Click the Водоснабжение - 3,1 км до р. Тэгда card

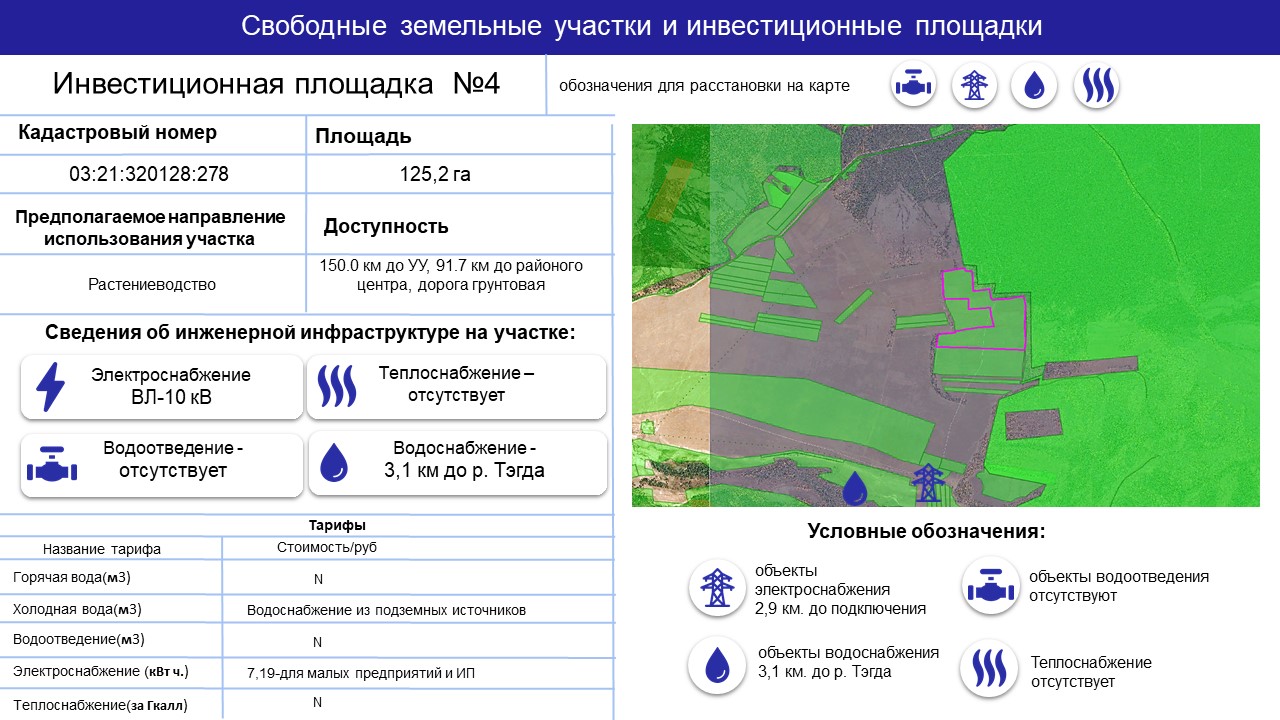(x=457, y=463)
